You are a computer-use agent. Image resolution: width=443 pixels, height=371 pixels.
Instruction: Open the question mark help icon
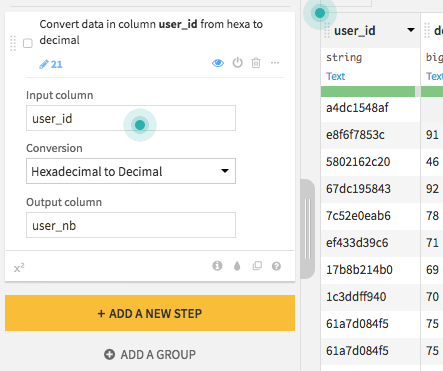pyautogui.click(x=276, y=266)
